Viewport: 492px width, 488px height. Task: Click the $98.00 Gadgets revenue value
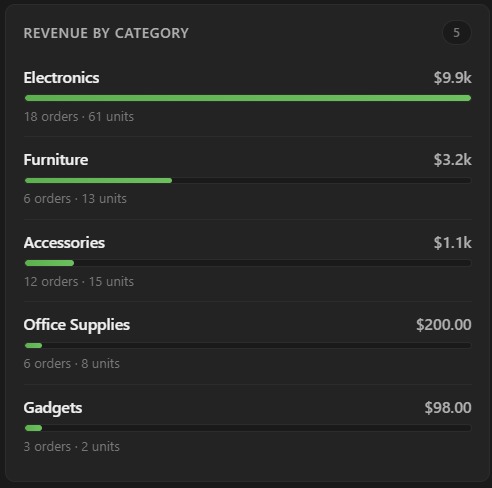pyautogui.click(x=448, y=408)
